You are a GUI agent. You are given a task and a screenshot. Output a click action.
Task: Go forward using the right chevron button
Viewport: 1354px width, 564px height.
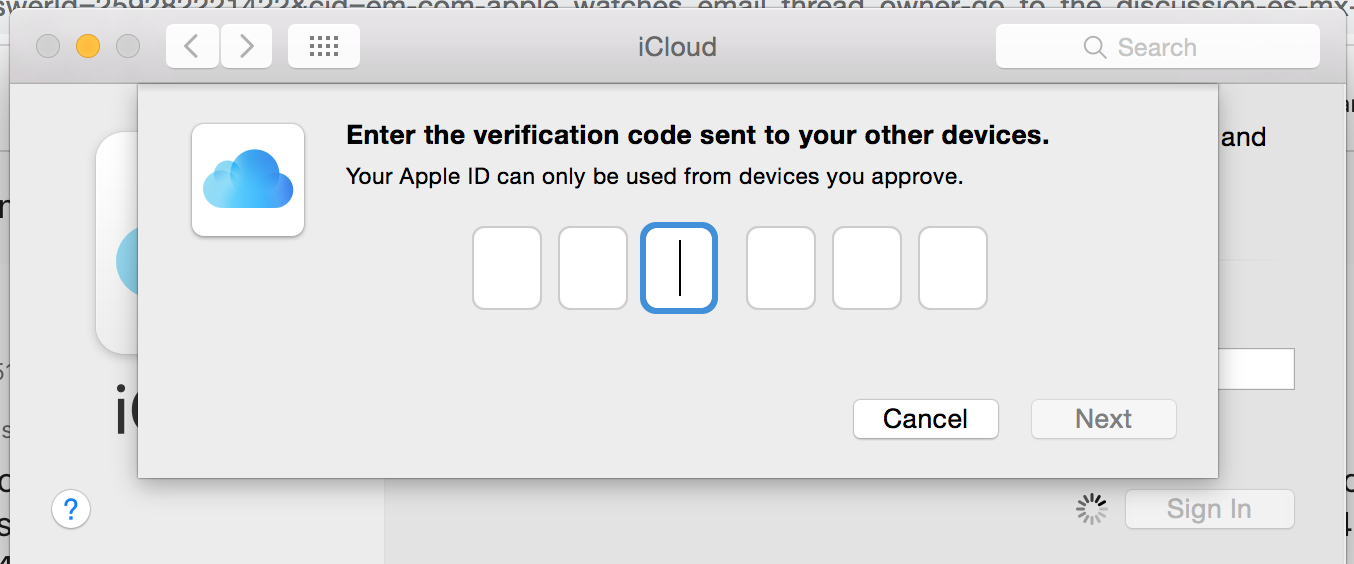[246, 47]
